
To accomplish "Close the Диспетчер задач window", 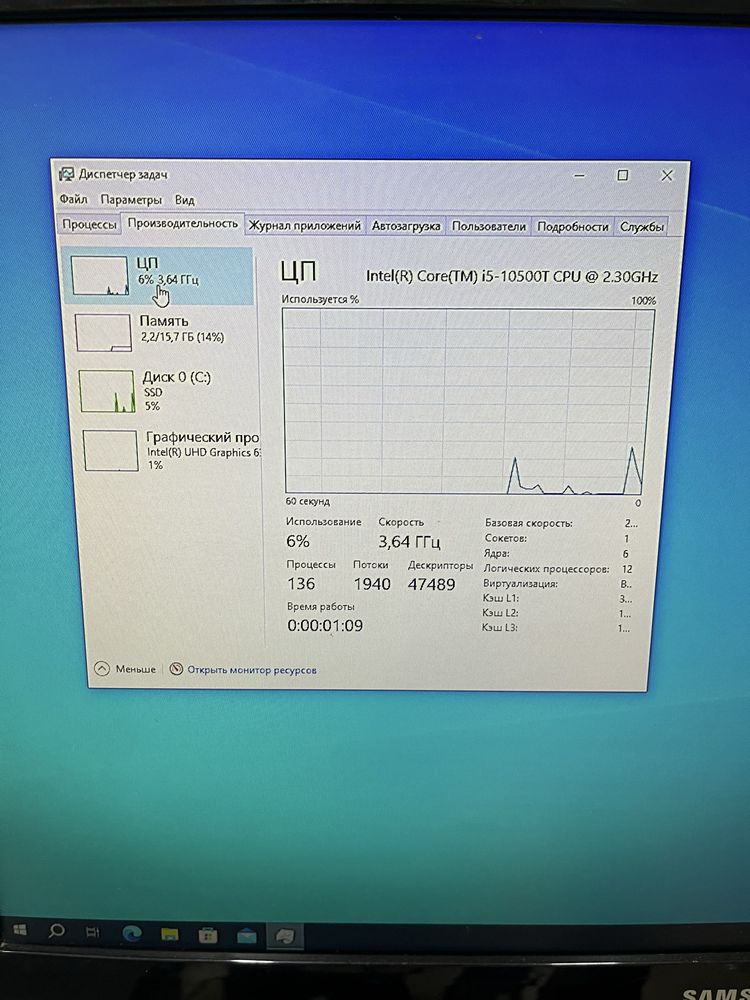I will click(x=666, y=175).
